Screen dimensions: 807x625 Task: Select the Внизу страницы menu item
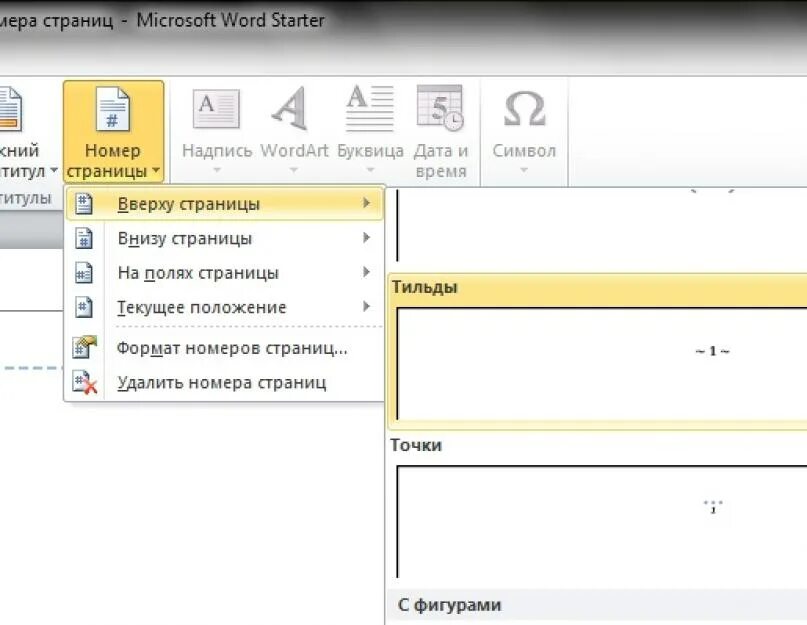225,238
